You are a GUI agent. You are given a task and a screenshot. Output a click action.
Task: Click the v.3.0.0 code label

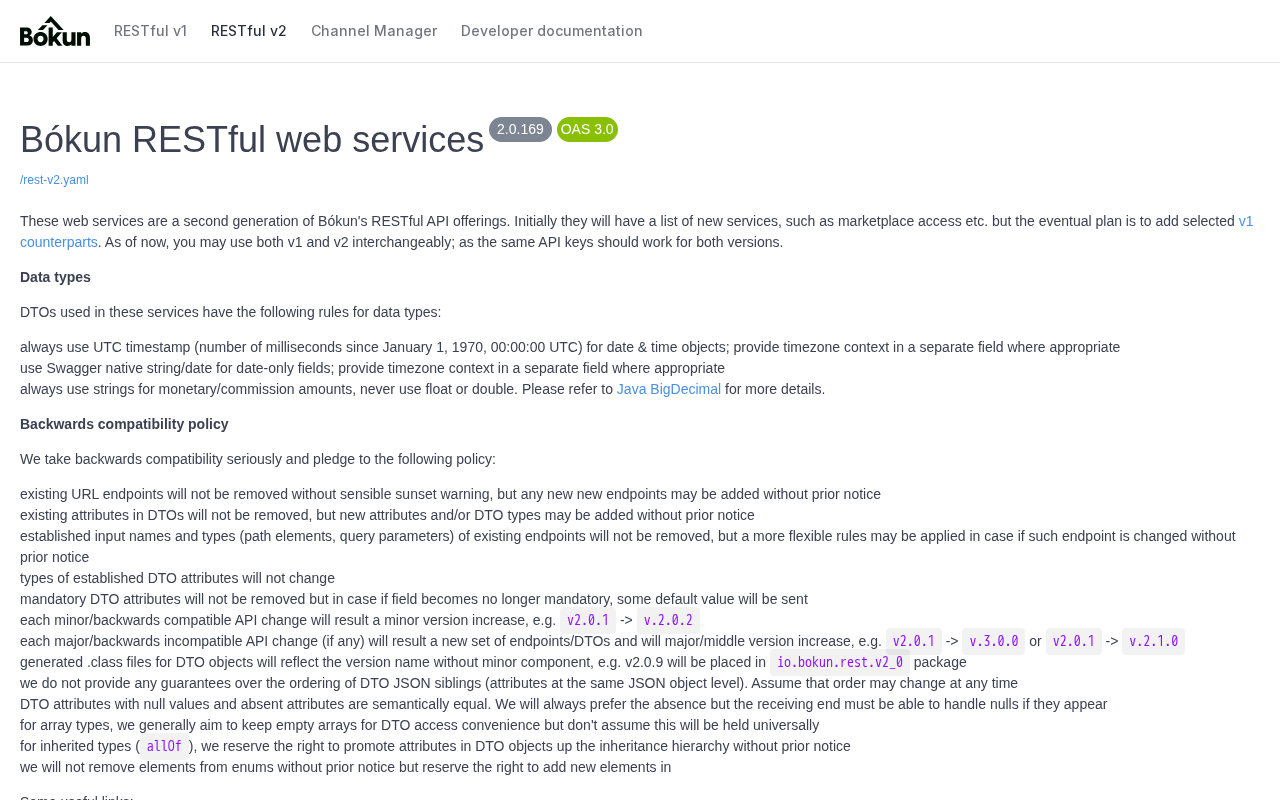tap(993, 641)
